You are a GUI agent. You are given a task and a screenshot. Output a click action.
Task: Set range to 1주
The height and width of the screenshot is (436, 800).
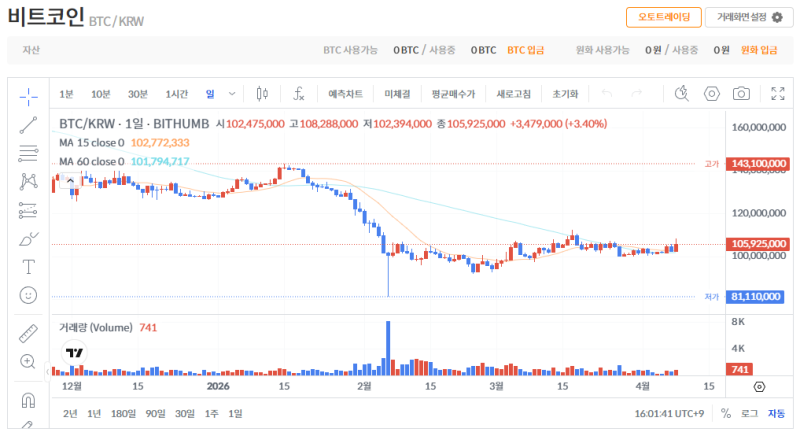click(212, 414)
